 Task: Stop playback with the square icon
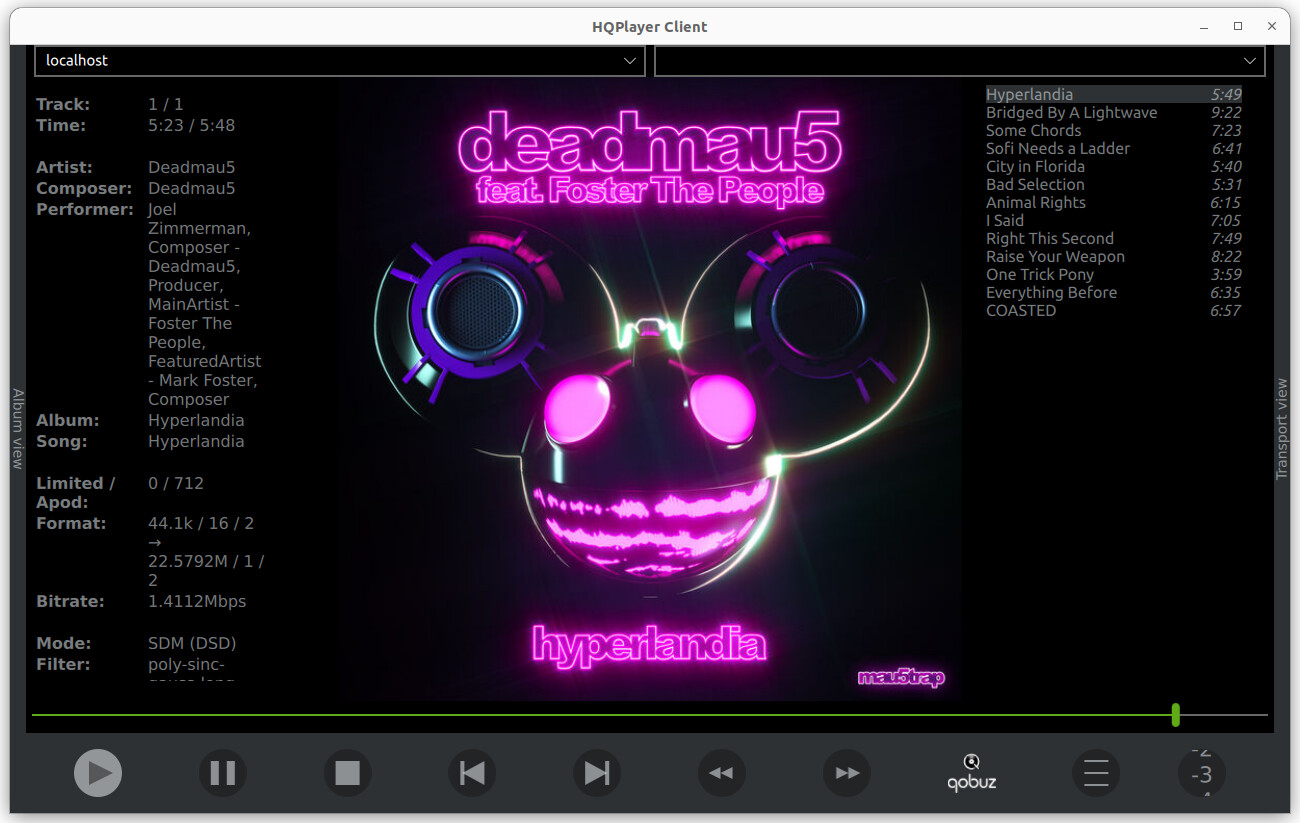click(347, 773)
